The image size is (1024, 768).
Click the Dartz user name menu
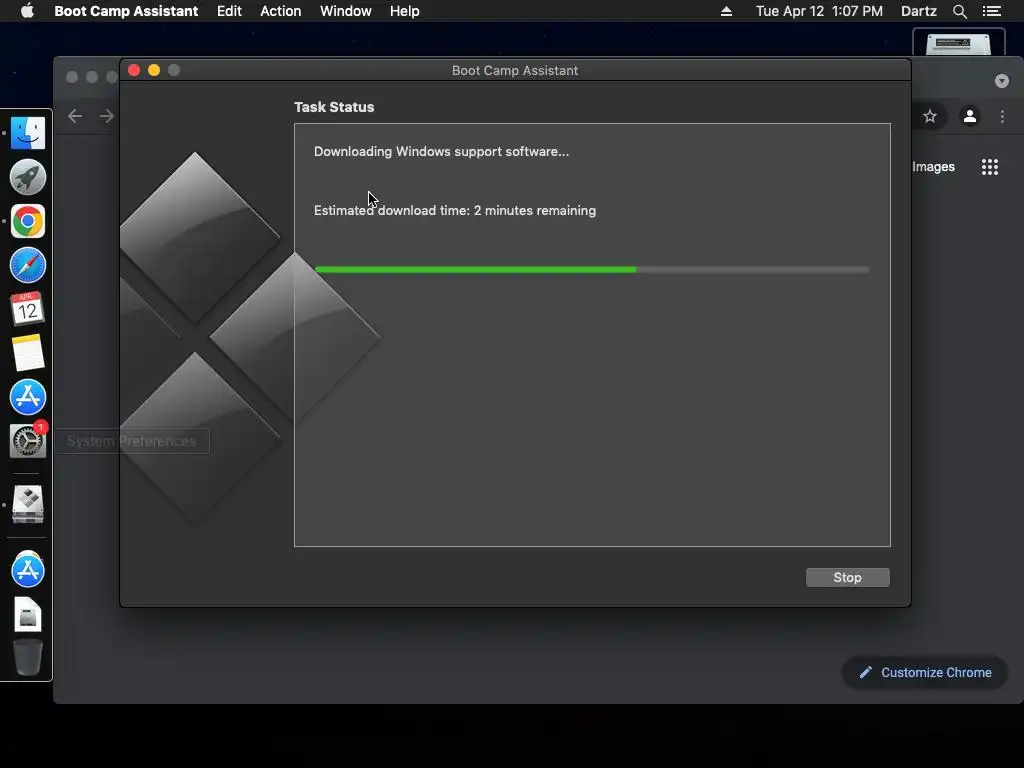click(918, 11)
